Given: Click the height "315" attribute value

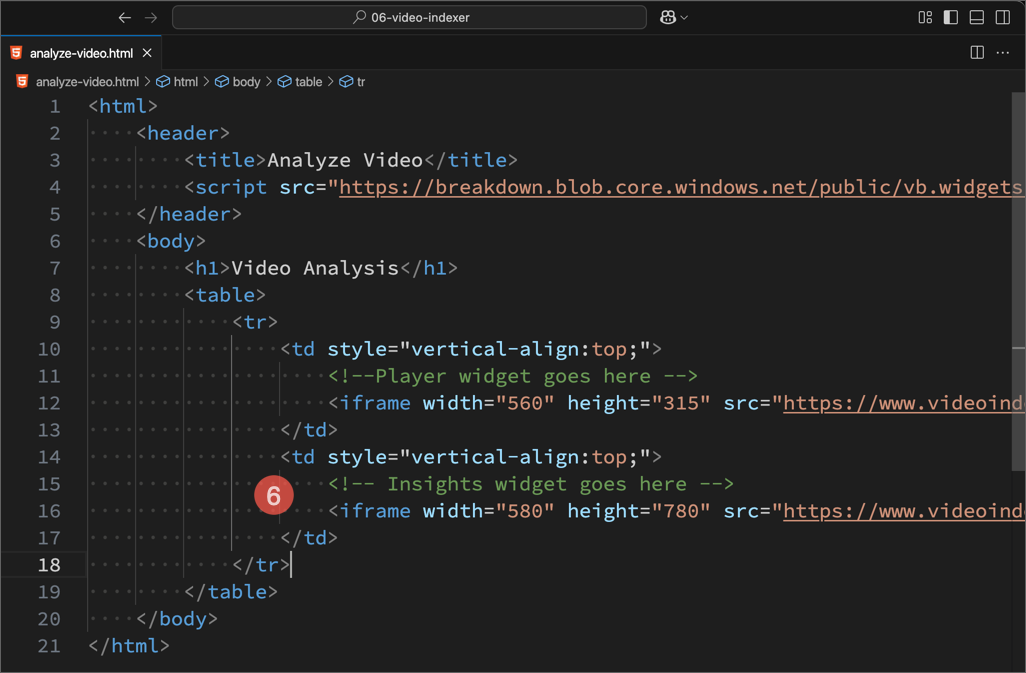Looking at the screenshot, I should (x=681, y=403).
